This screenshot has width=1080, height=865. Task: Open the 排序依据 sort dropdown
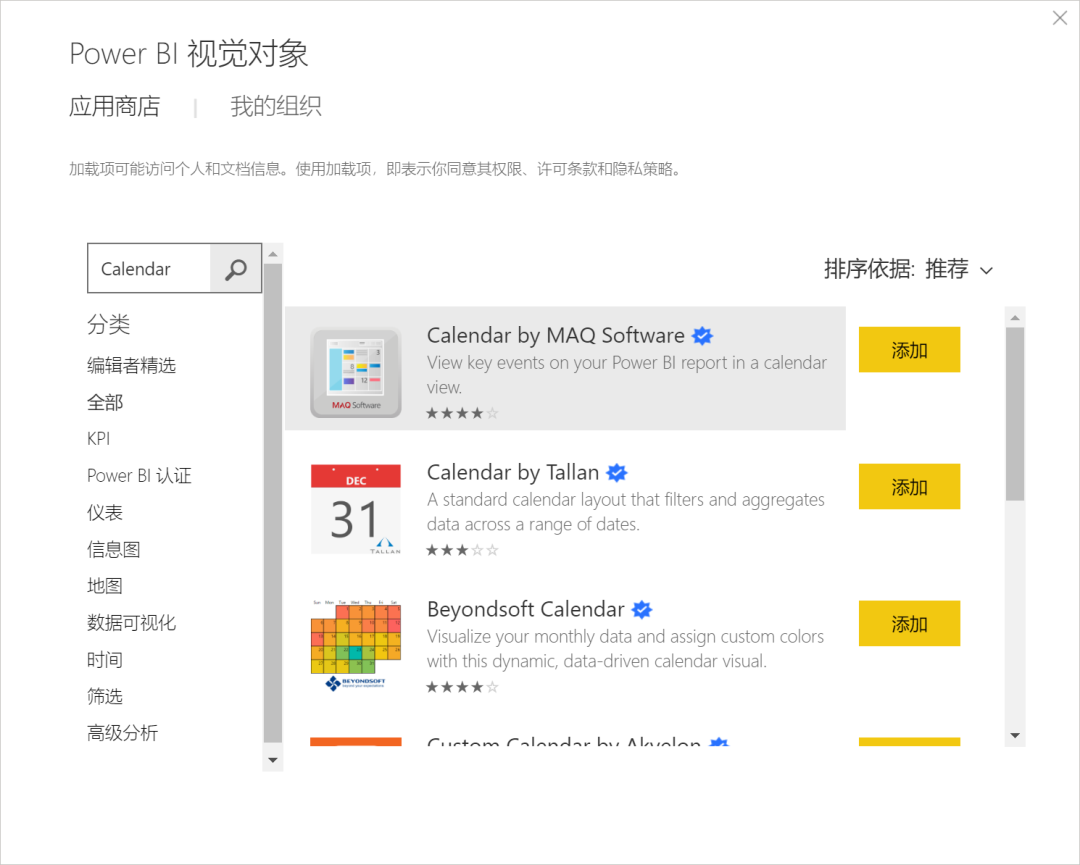pos(909,269)
